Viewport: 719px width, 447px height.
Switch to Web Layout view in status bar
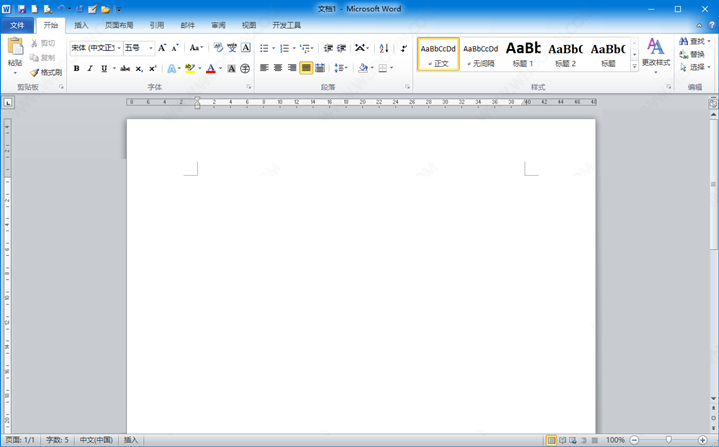(x=573, y=440)
